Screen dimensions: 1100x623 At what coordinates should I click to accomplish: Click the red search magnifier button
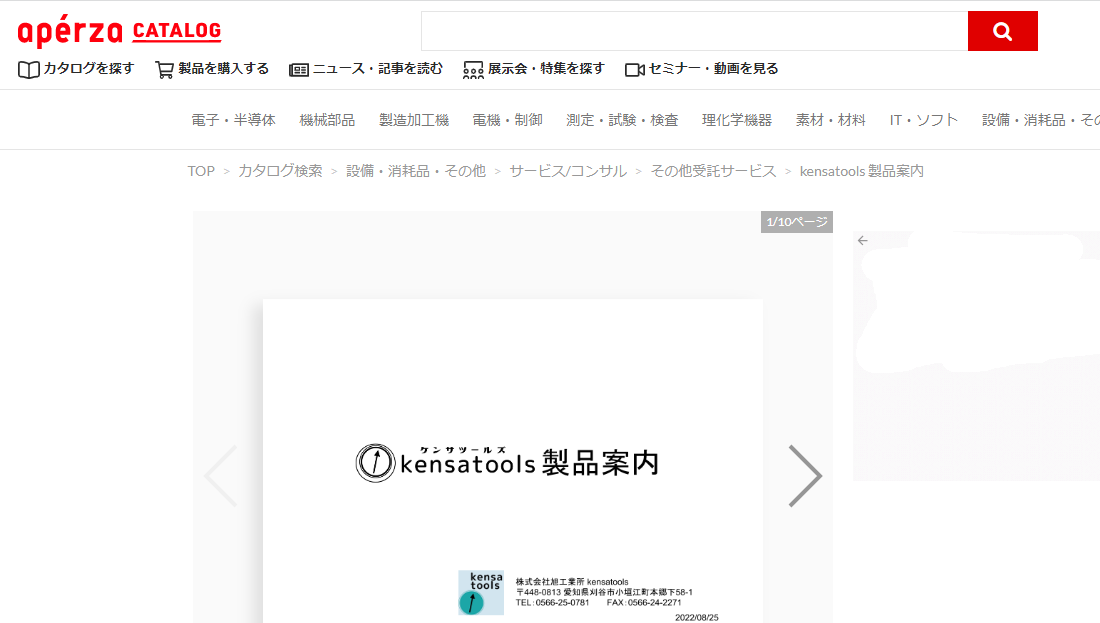pyautogui.click(x=1002, y=31)
